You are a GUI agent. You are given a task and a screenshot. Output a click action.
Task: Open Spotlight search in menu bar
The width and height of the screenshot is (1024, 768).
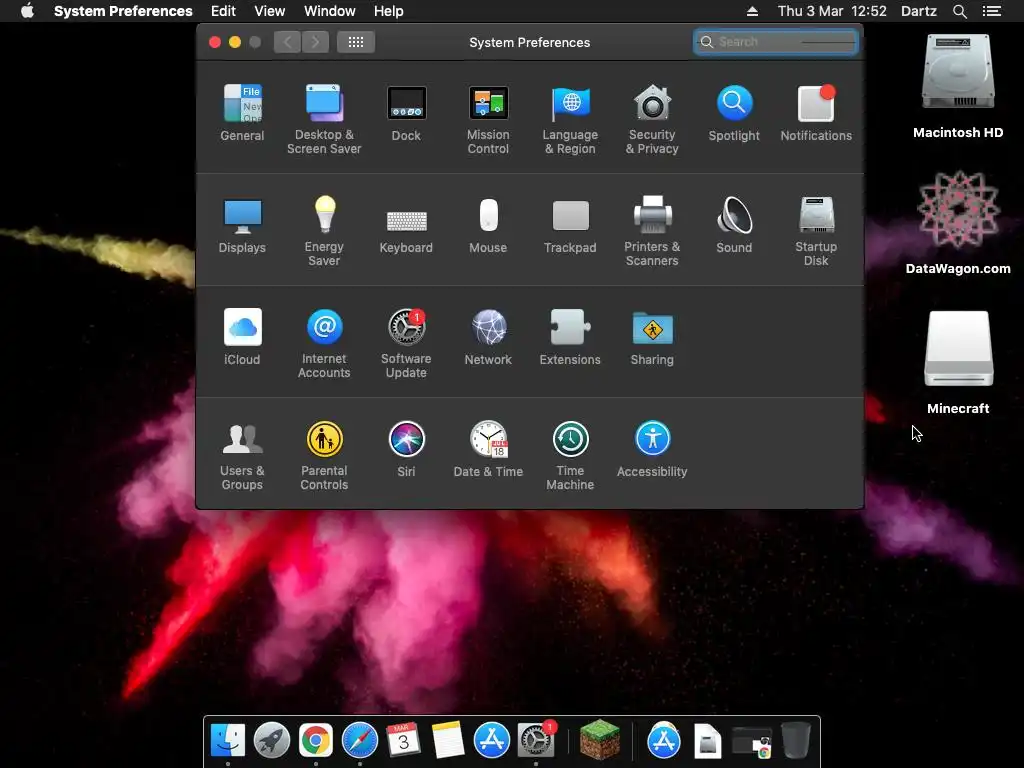tap(960, 11)
